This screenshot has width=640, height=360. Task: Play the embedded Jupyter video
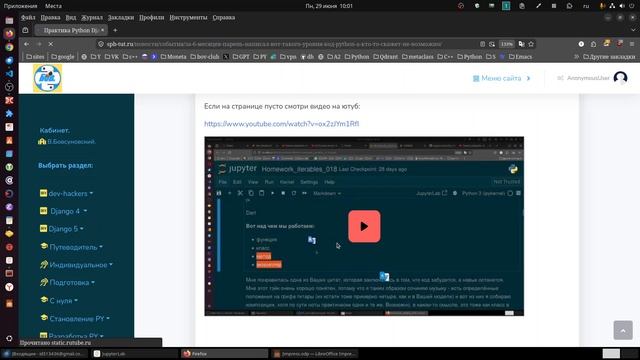pyautogui.click(x=364, y=226)
